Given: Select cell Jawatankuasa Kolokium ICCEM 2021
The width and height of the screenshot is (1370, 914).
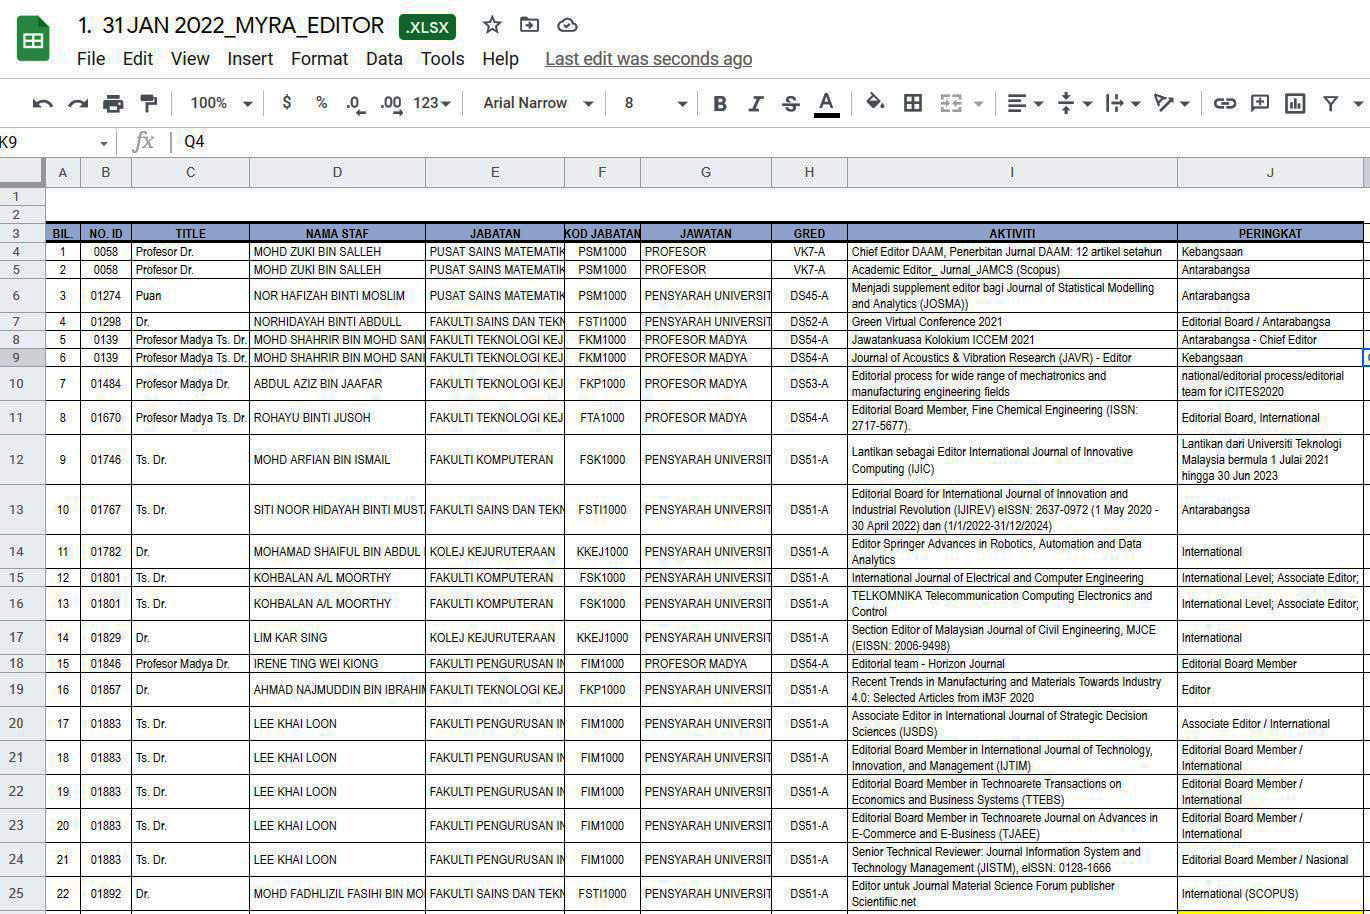Looking at the screenshot, I should [x=1012, y=340].
